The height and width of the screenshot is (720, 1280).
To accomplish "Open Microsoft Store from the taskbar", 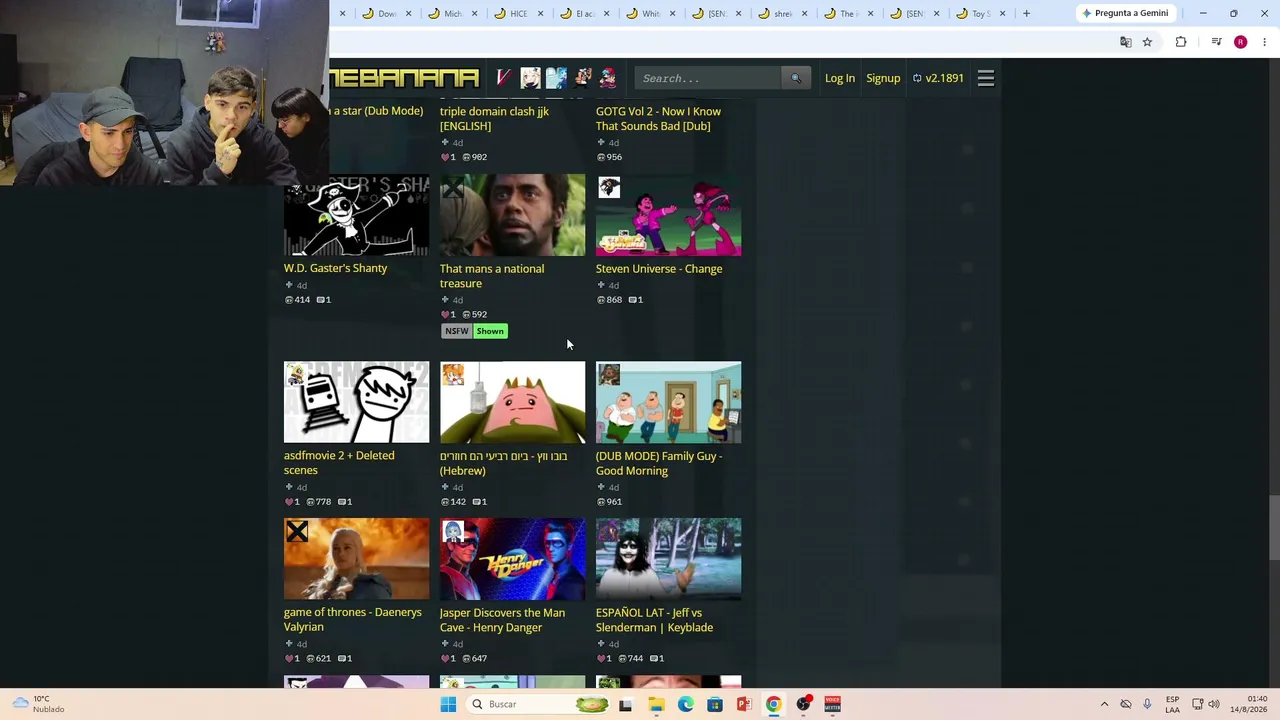I will click(715, 704).
